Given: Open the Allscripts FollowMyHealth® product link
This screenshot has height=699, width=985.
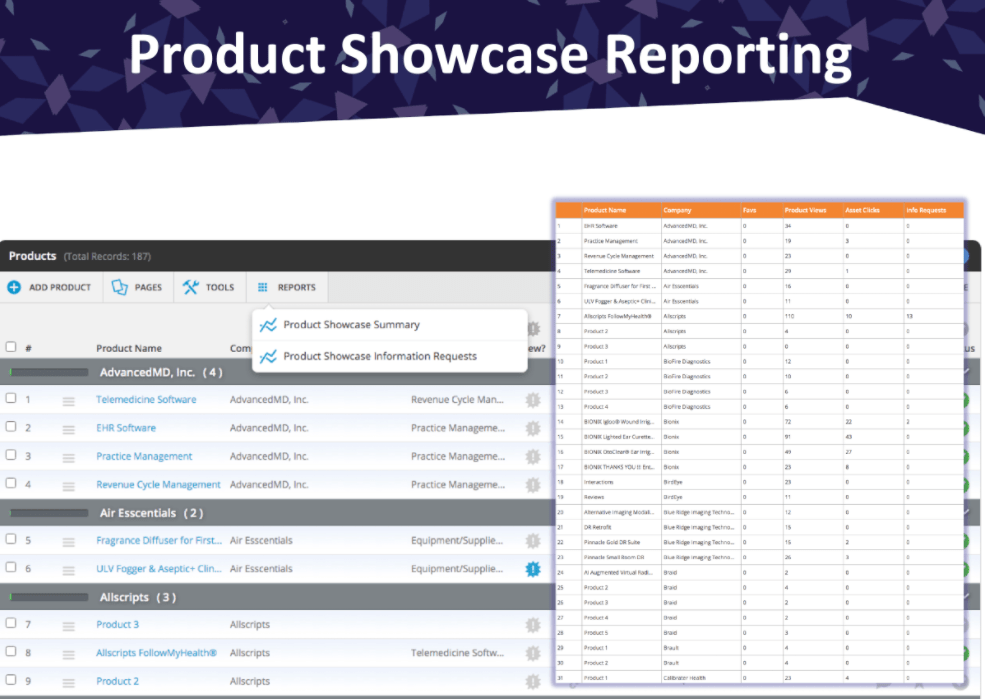Looking at the screenshot, I should point(156,653).
